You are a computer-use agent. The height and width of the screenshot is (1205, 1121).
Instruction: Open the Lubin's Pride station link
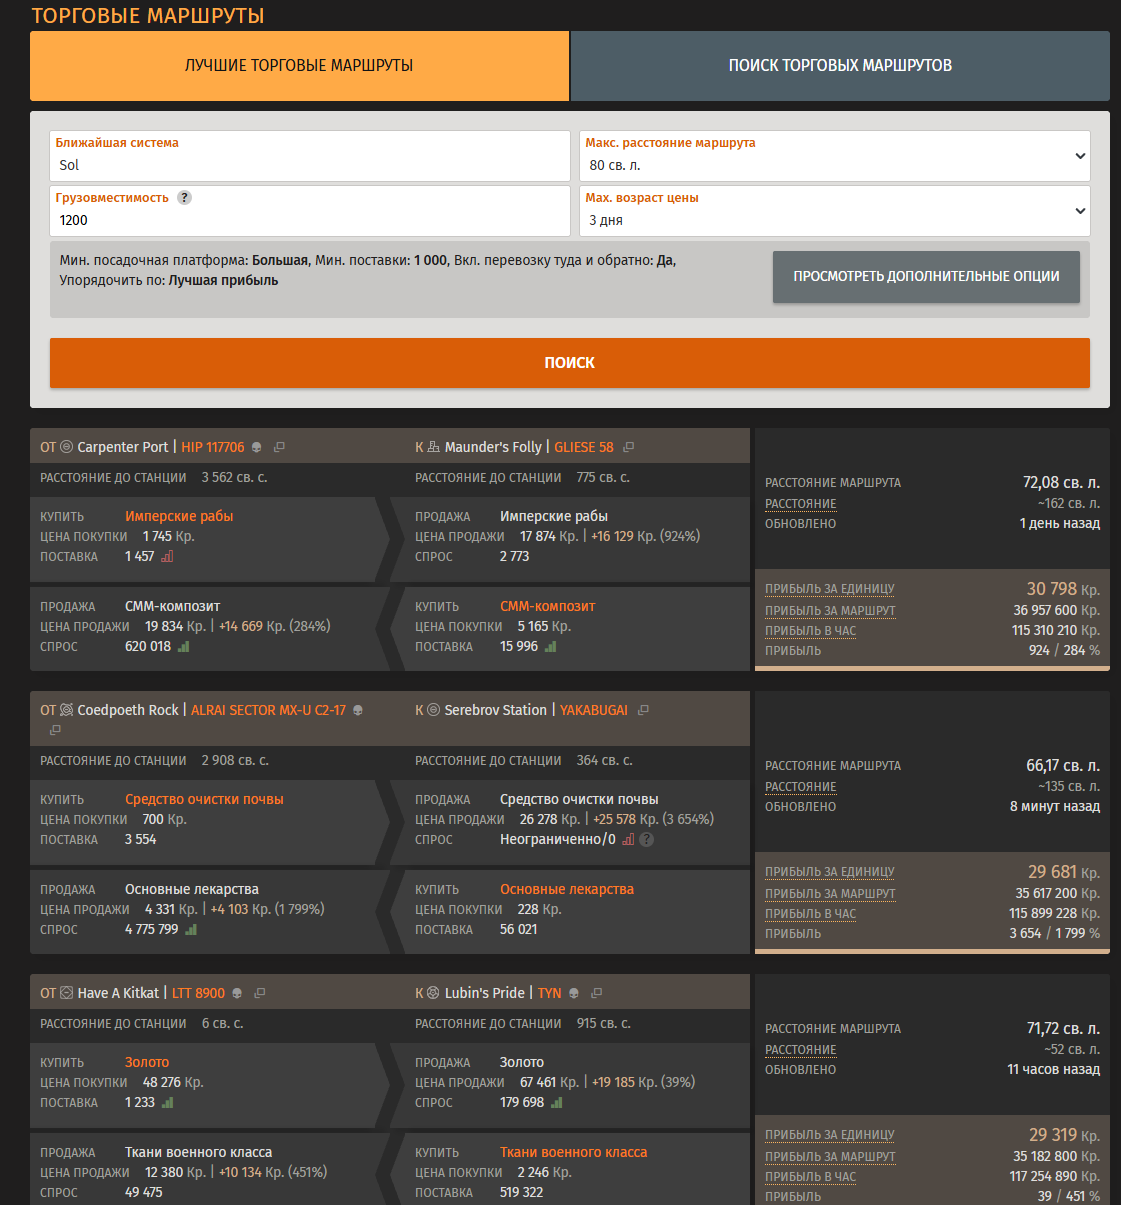(485, 993)
